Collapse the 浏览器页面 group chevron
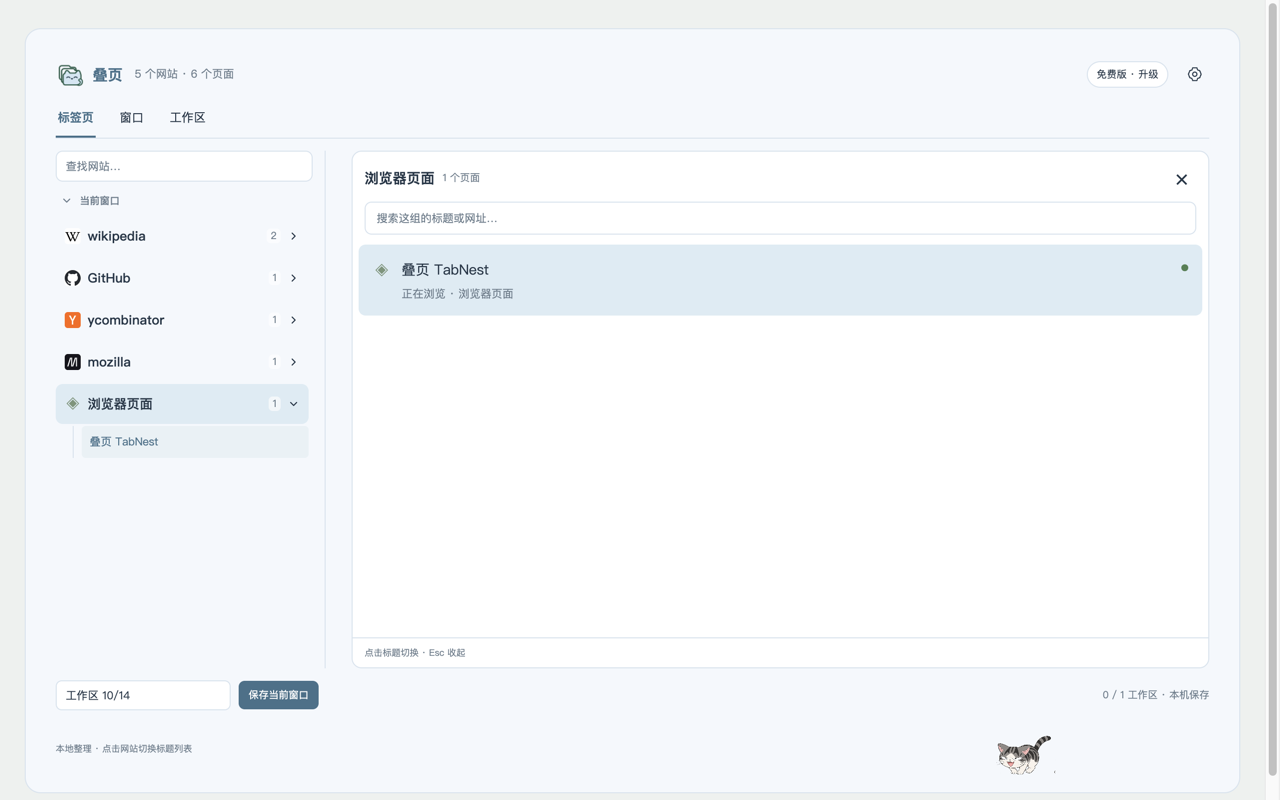 pos(293,404)
